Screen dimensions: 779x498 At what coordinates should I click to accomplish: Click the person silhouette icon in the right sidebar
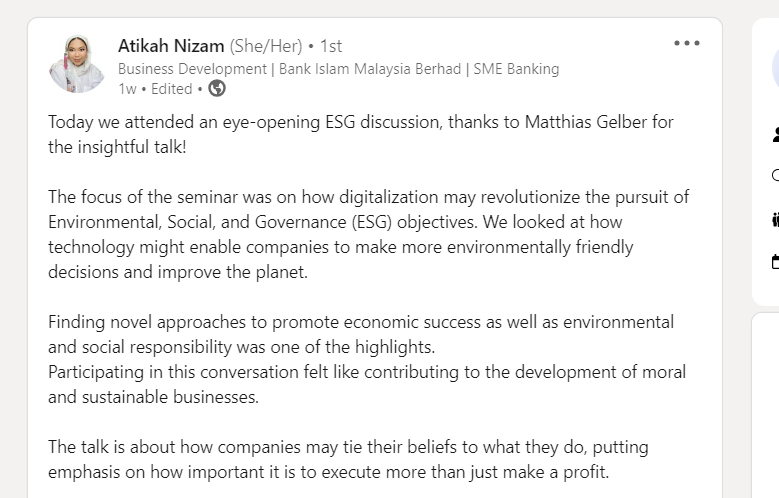click(775, 134)
